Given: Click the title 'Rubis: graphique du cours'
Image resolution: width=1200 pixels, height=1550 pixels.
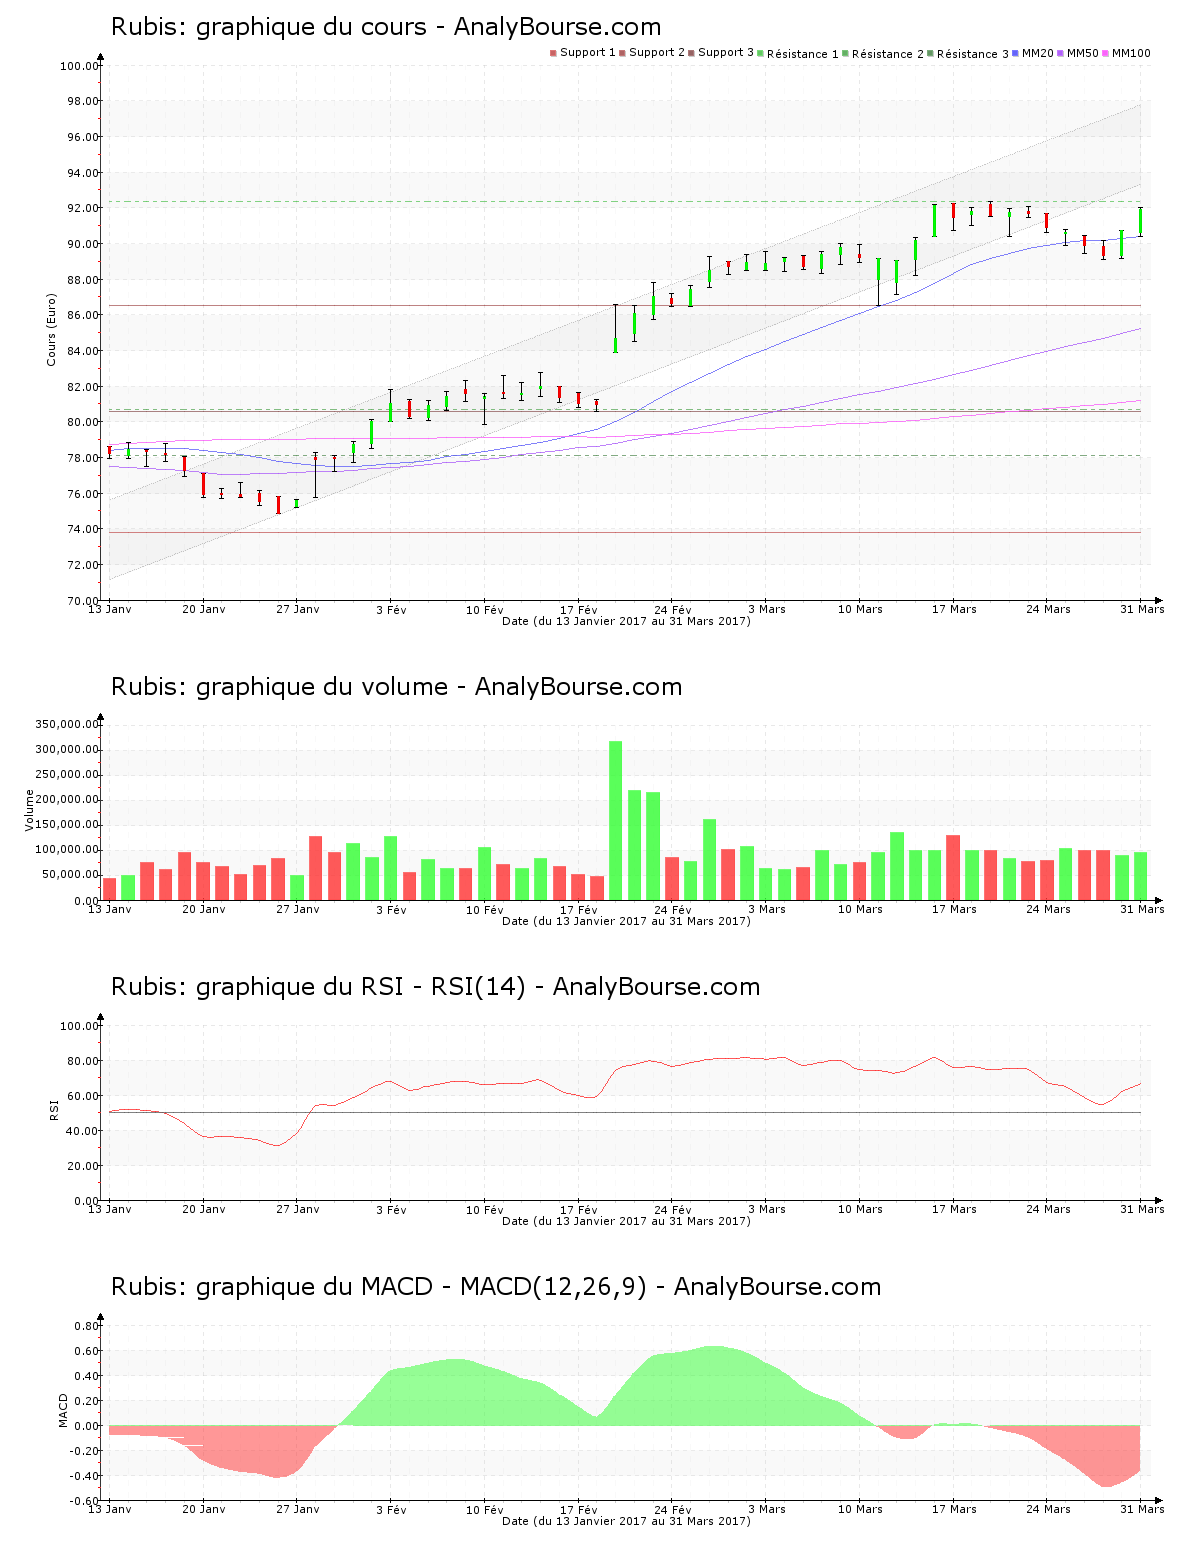Looking at the screenshot, I should coord(269,27).
